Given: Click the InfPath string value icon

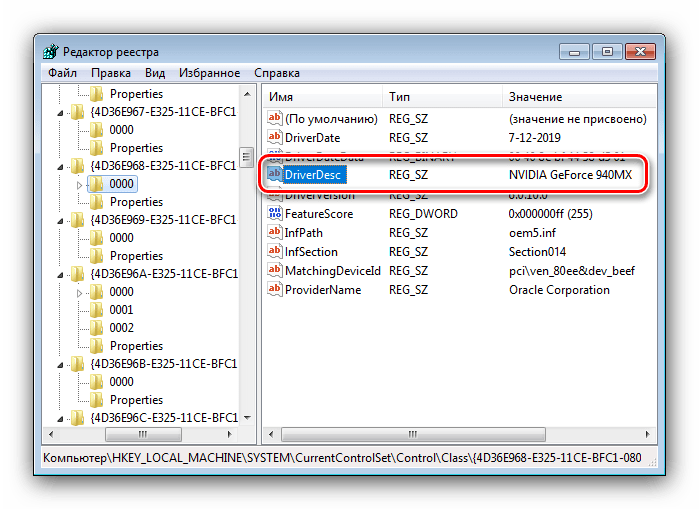Looking at the screenshot, I should [x=275, y=232].
